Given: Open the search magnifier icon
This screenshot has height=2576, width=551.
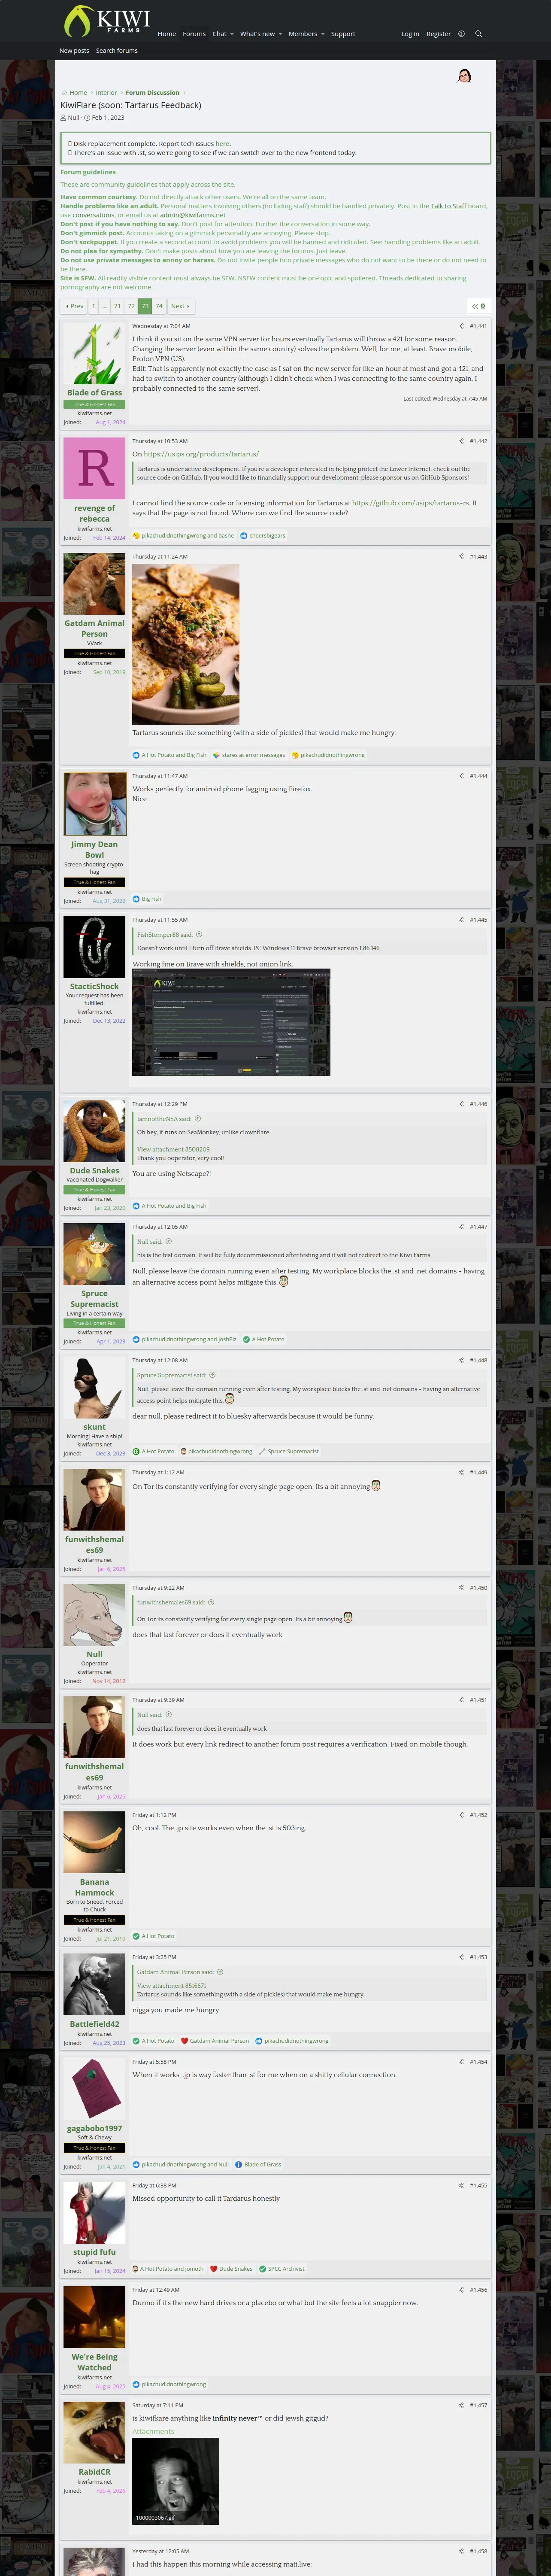Looking at the screenshot, I should (x=478, y=34).
